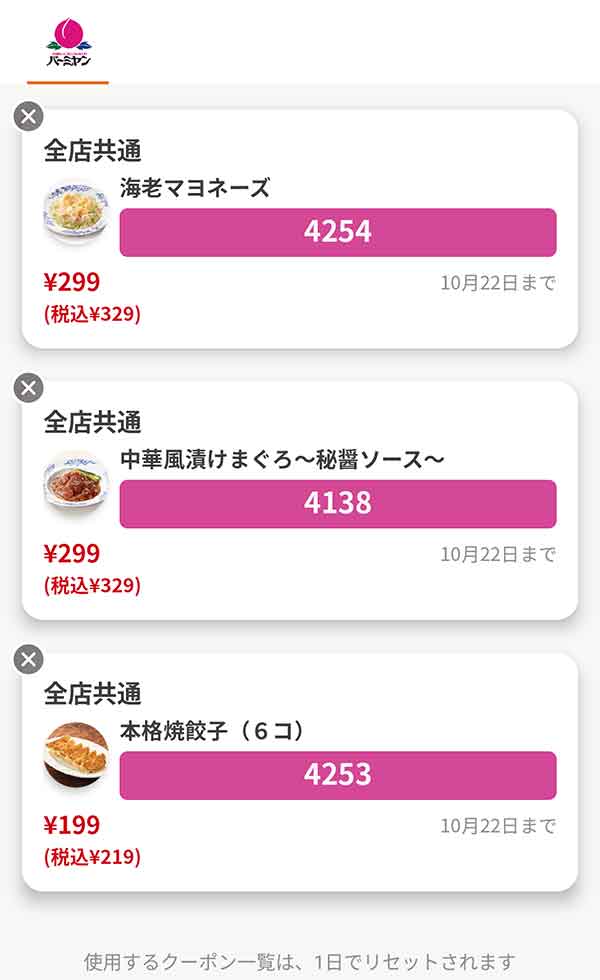Click the 全店共通 label on the first coupon
The image size is (600, 980).
click(92, 151)
